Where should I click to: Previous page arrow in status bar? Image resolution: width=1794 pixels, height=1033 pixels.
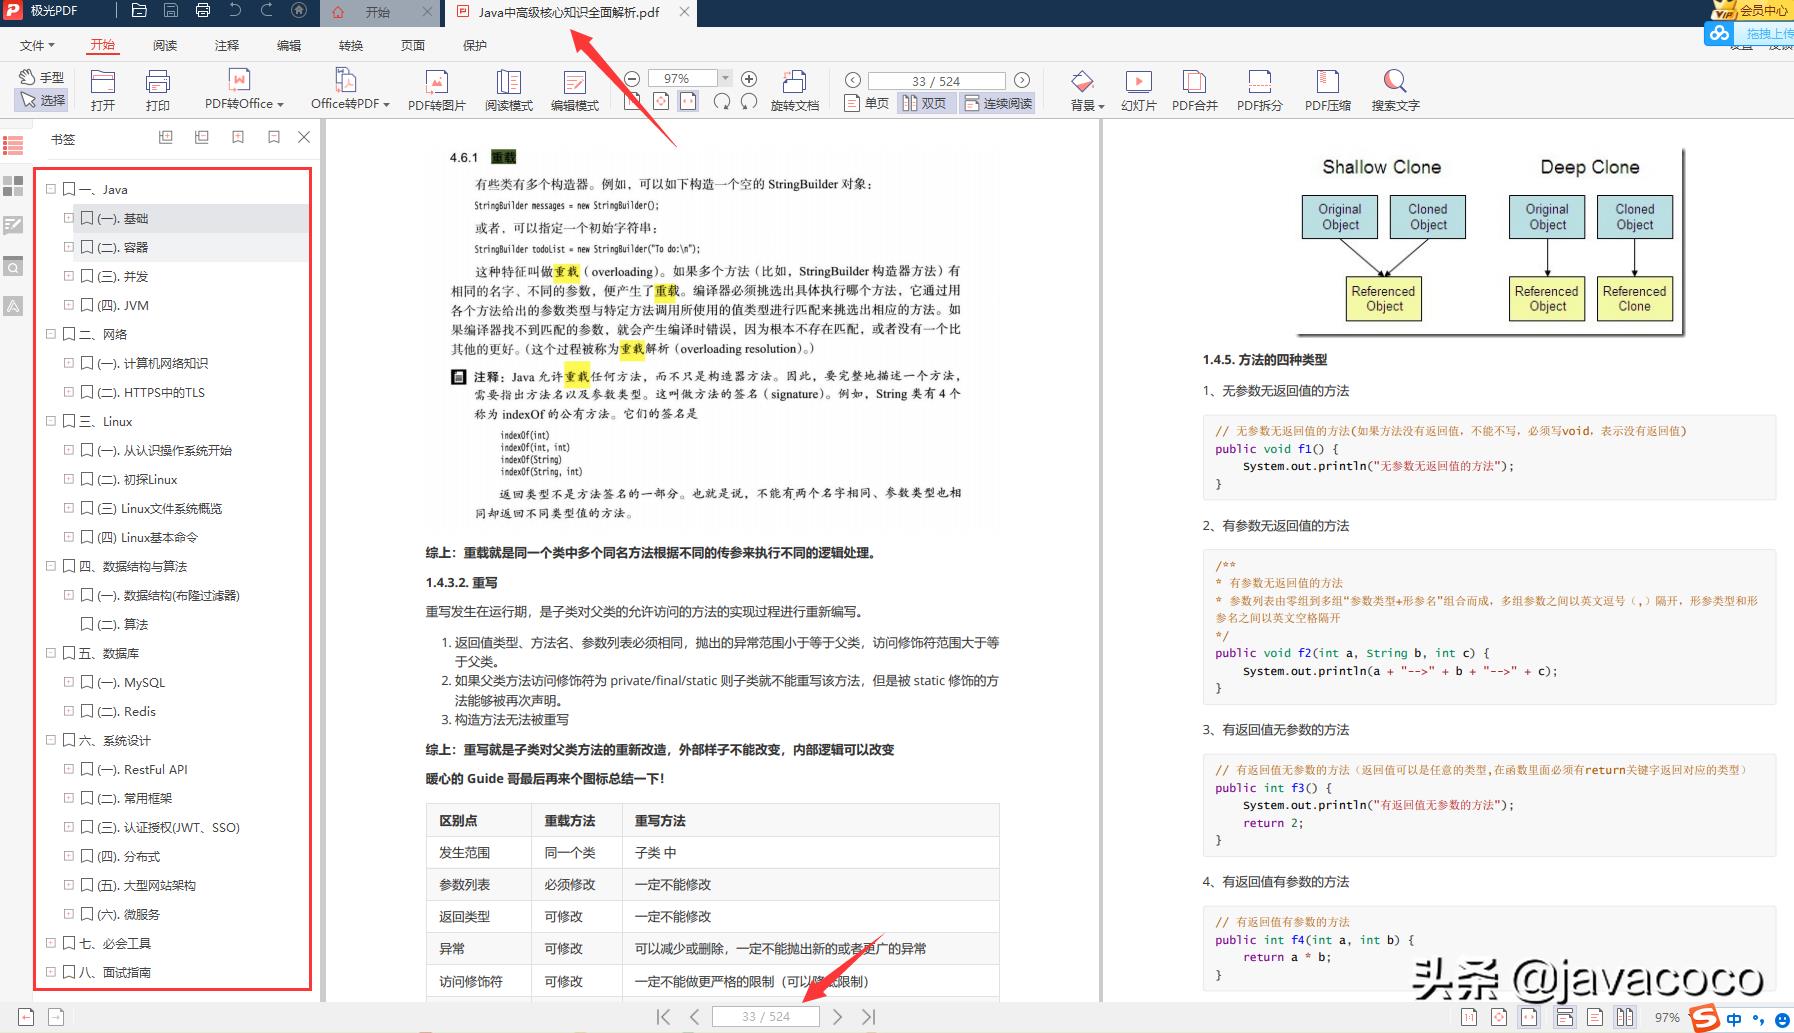pyautogui.click(x=695, y=1016)
